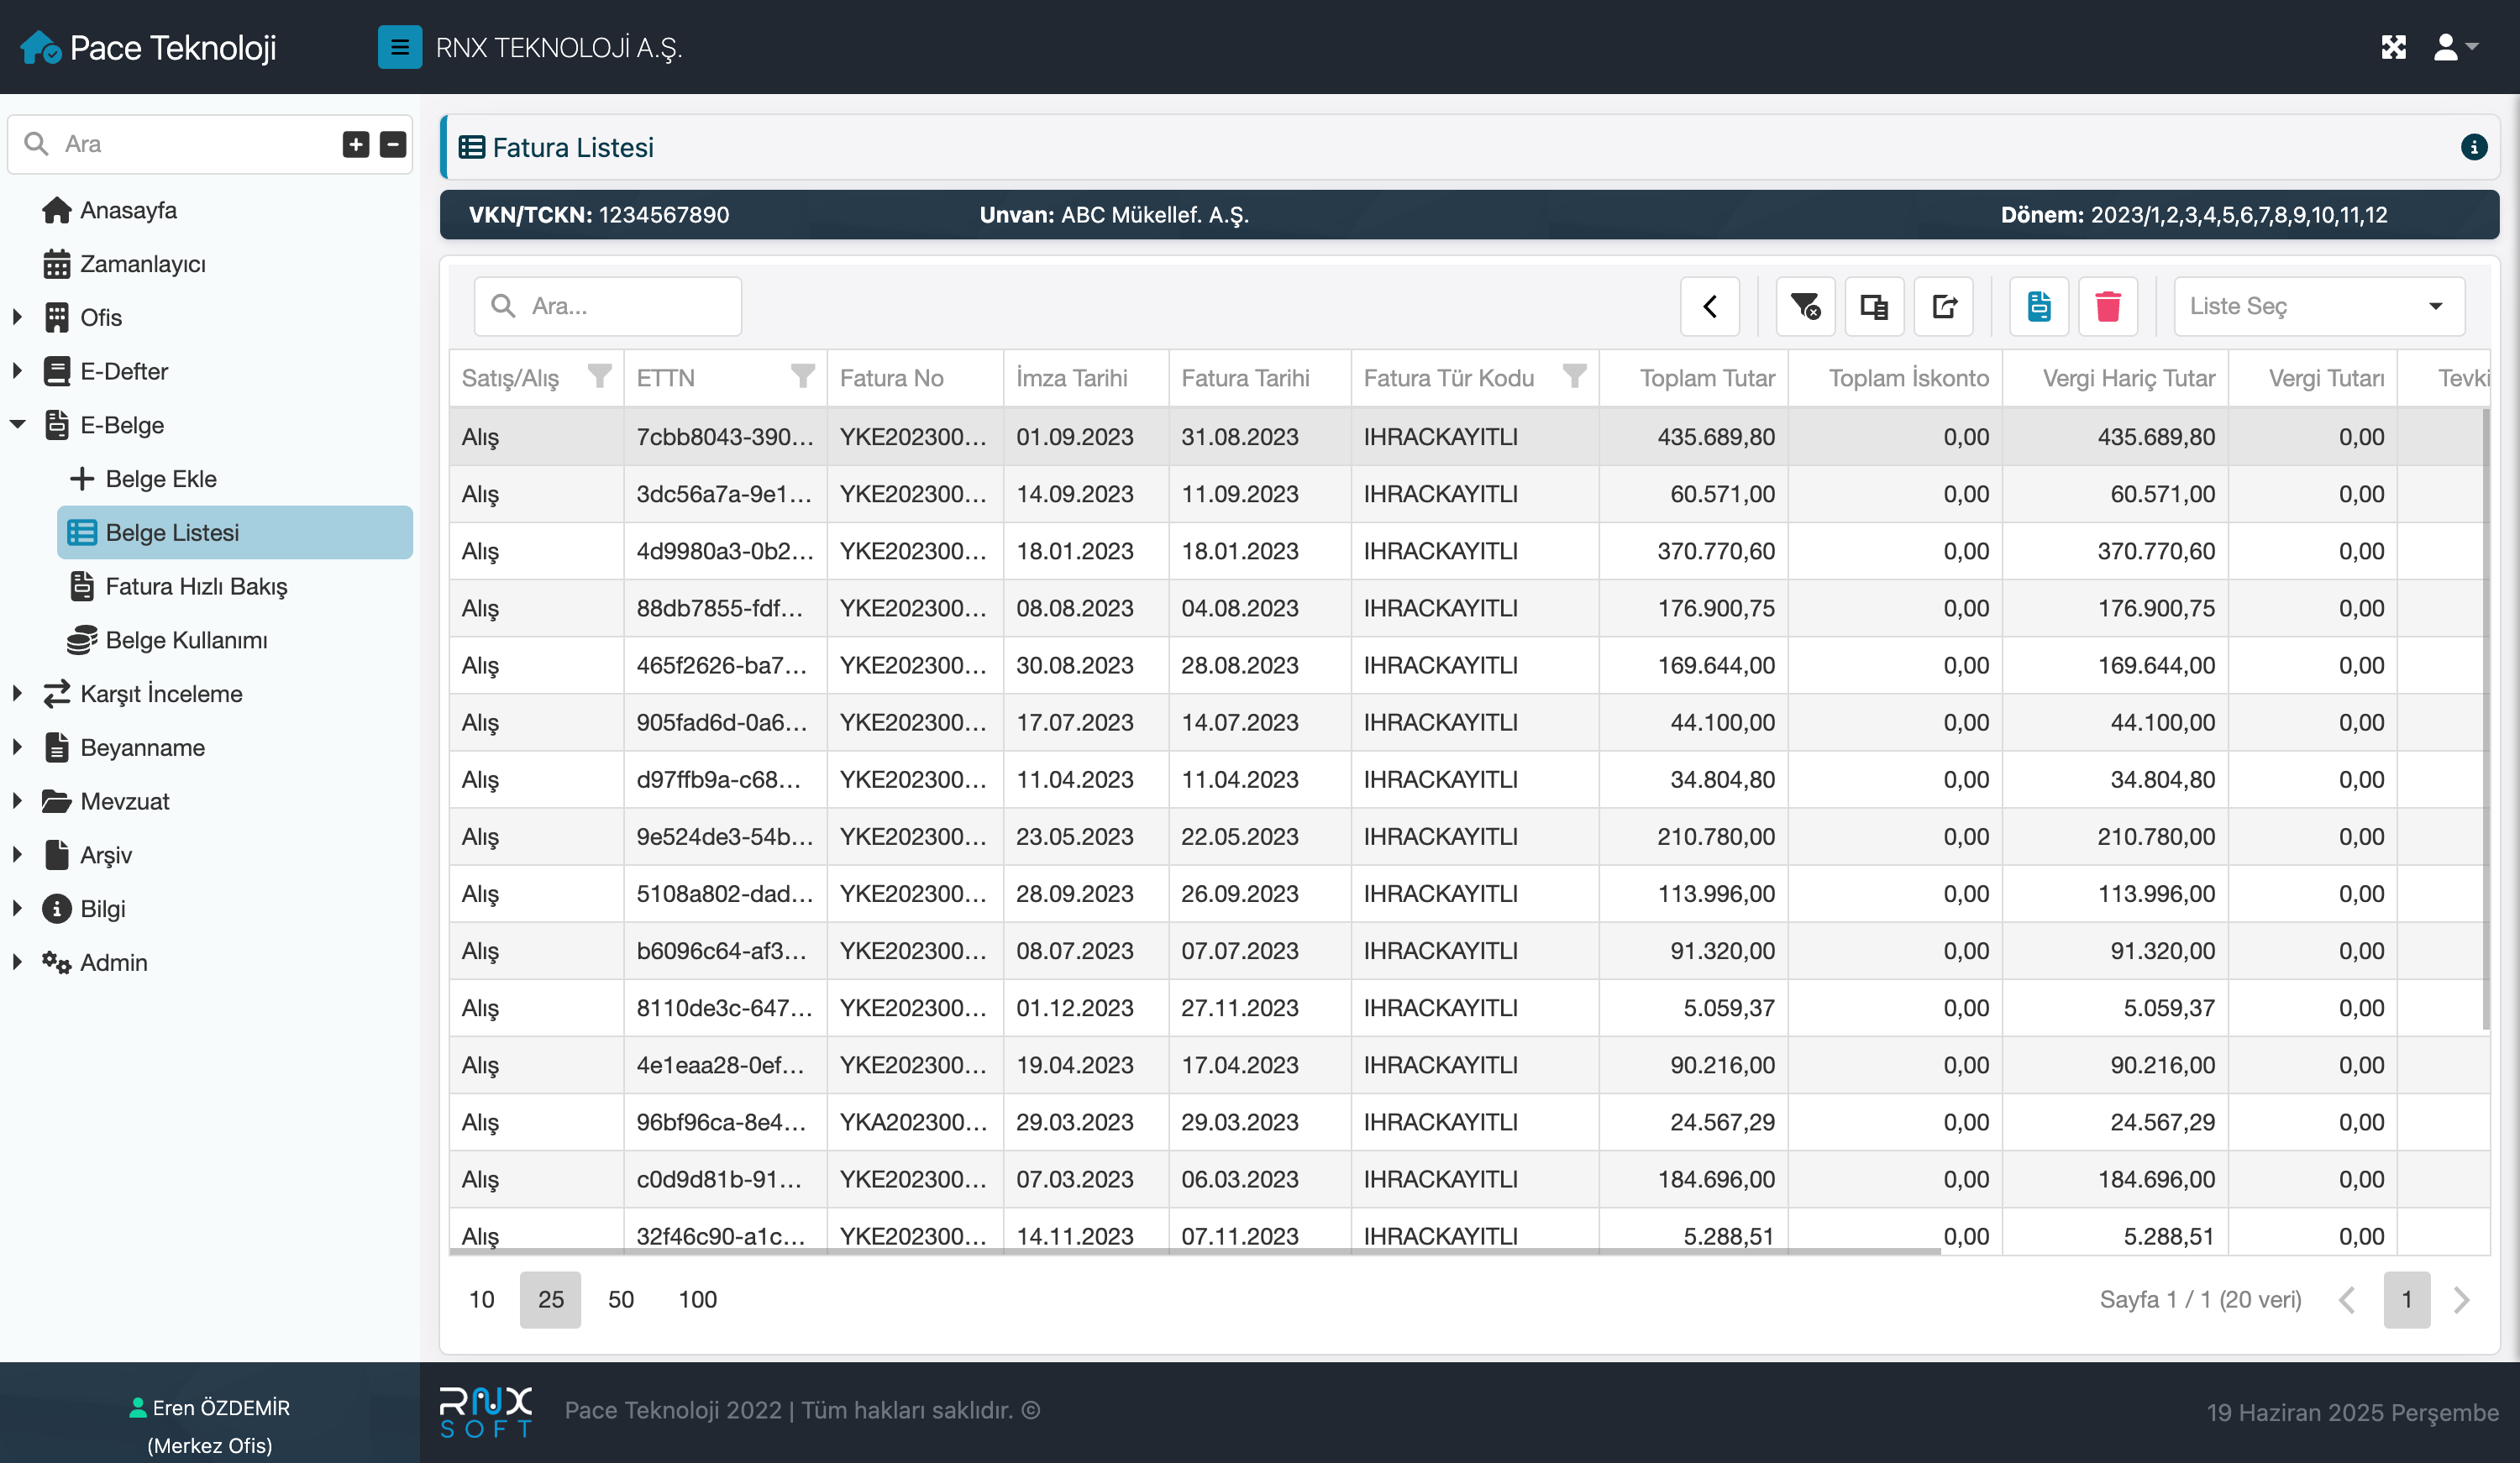The width and height of the screenshot is (2520, 1463).
Task: Click the clear filter funnel icon
Action: point(1804,306)
